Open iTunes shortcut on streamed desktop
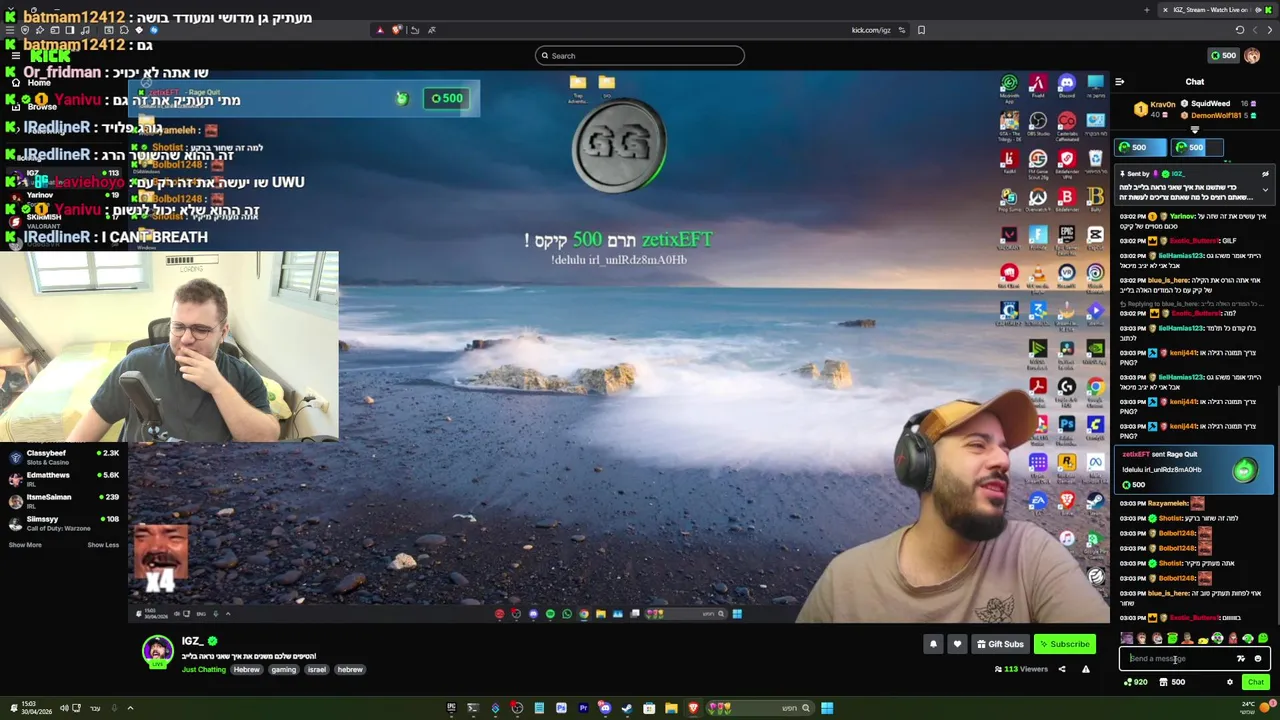Screen dimensions: 1280x720 (x=1067, y=539)
